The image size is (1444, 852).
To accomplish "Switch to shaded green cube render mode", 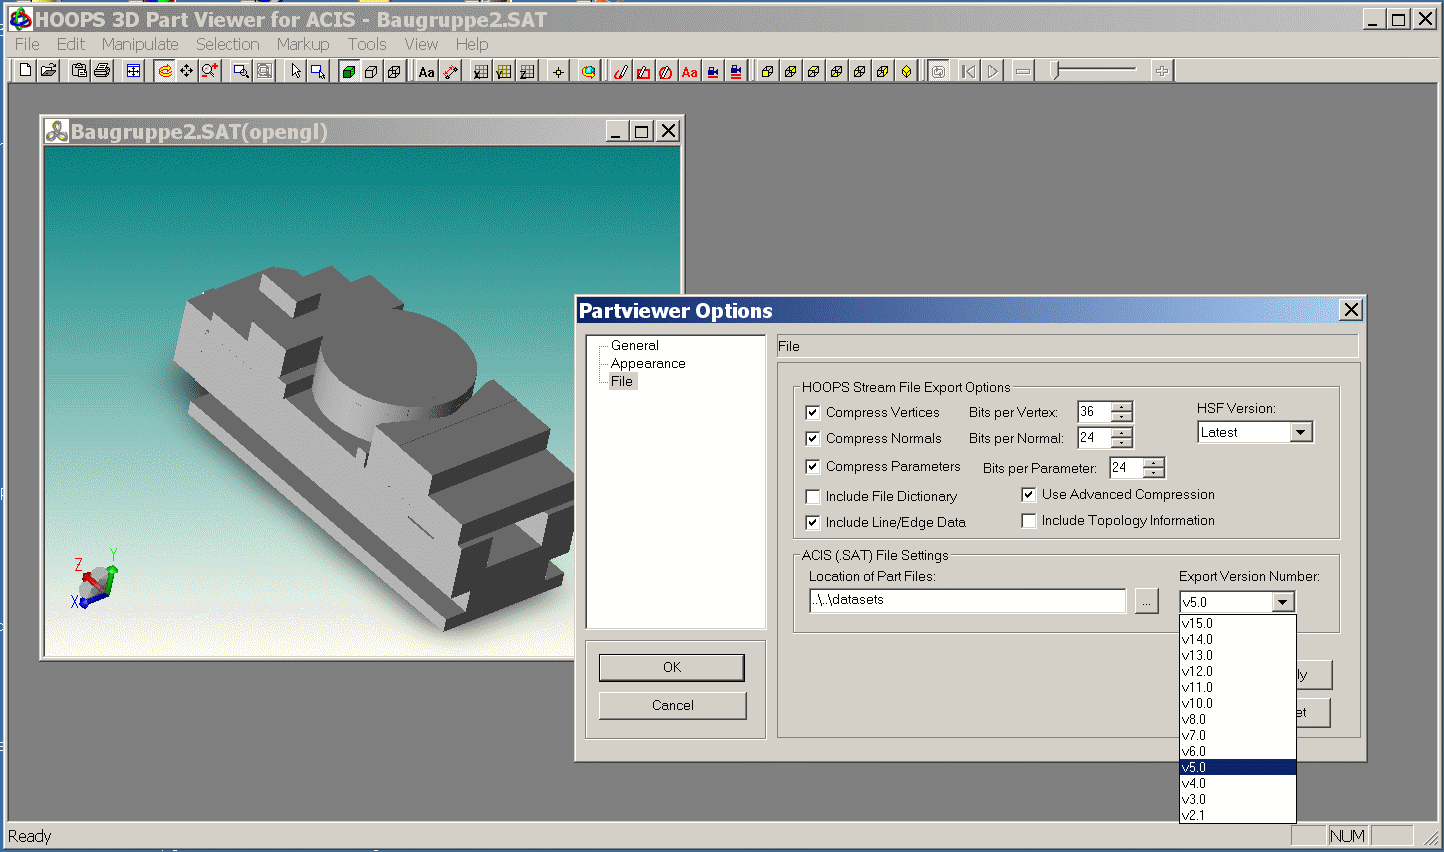I will (x=349, y=71).
